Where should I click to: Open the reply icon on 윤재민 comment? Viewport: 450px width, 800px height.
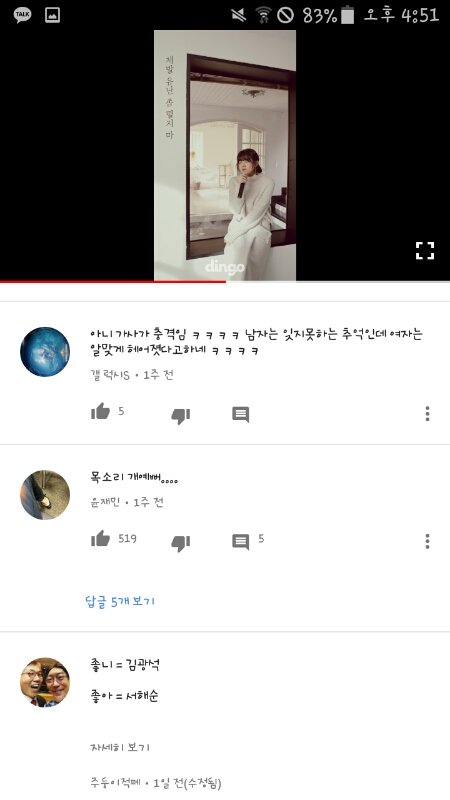coord(241,542)
